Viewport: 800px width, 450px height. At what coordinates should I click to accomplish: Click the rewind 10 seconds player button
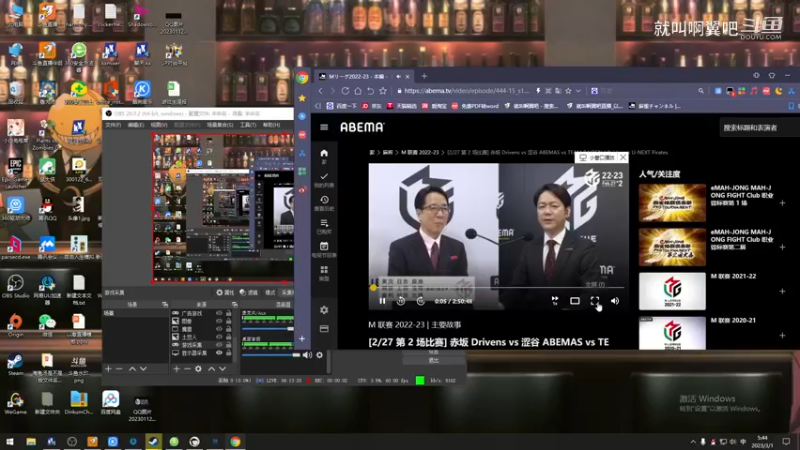(x=401, y=301)
